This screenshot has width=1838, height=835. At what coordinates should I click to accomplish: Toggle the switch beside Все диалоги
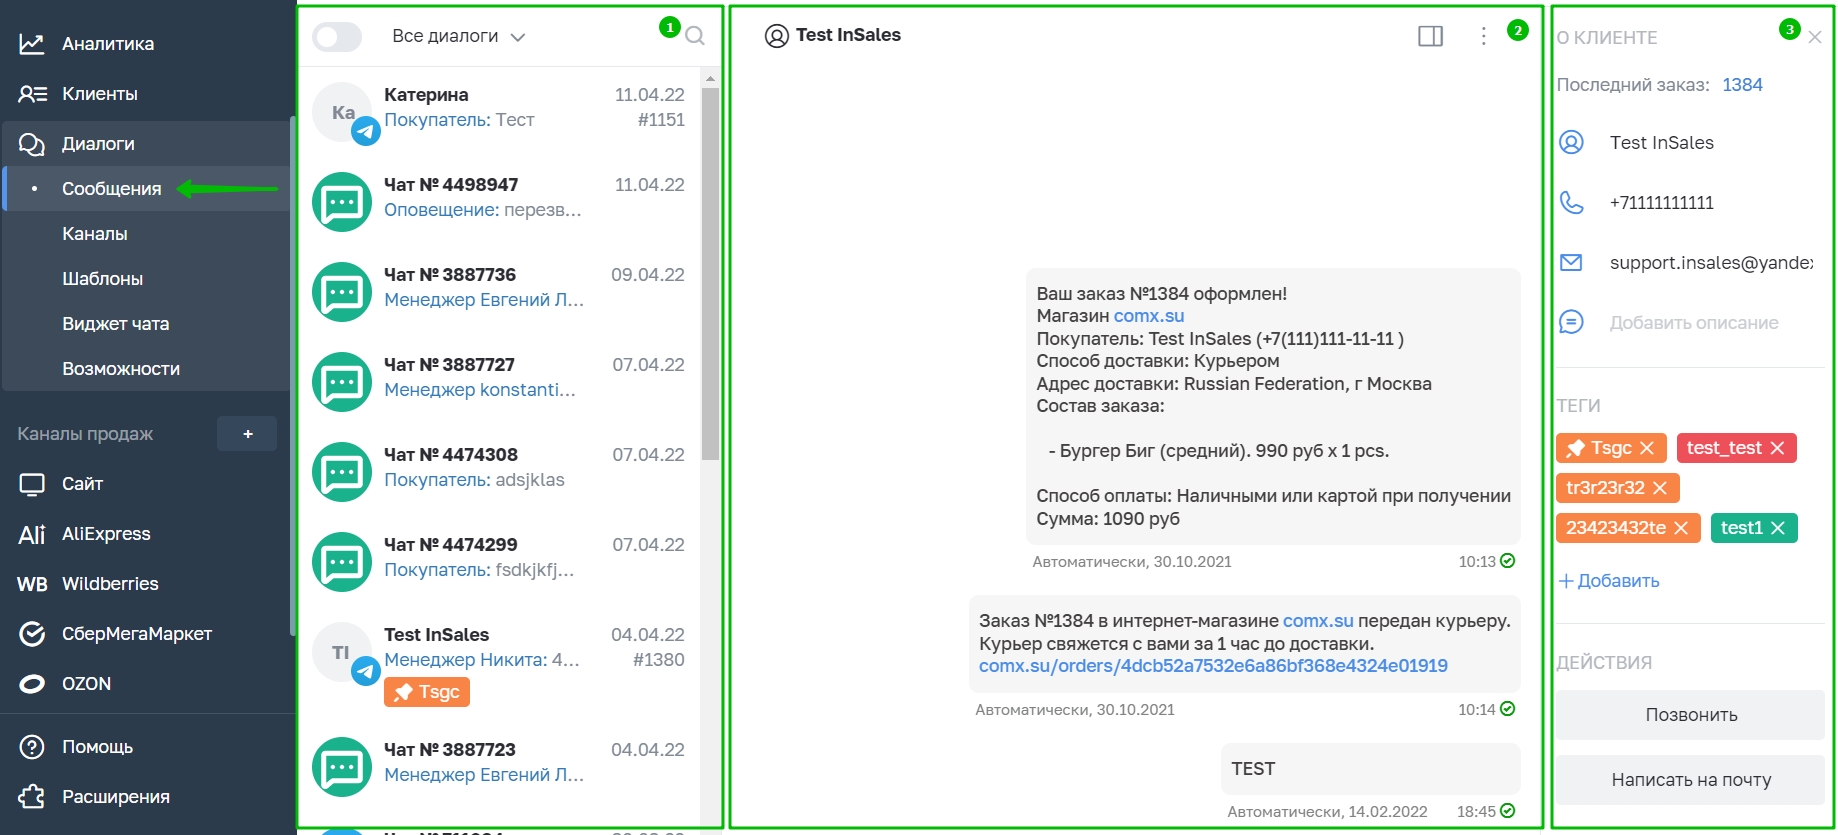tap(337, 37)
